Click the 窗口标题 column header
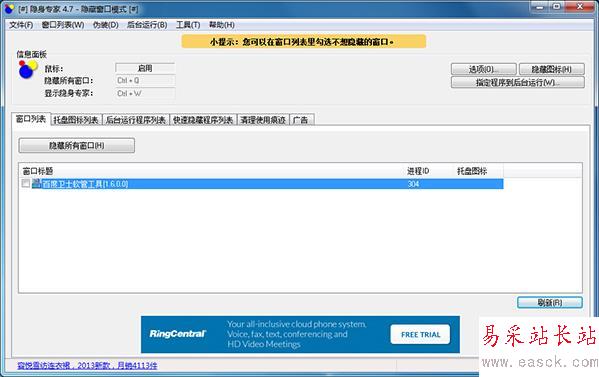The image size is (599, 377). pos(211,171)
